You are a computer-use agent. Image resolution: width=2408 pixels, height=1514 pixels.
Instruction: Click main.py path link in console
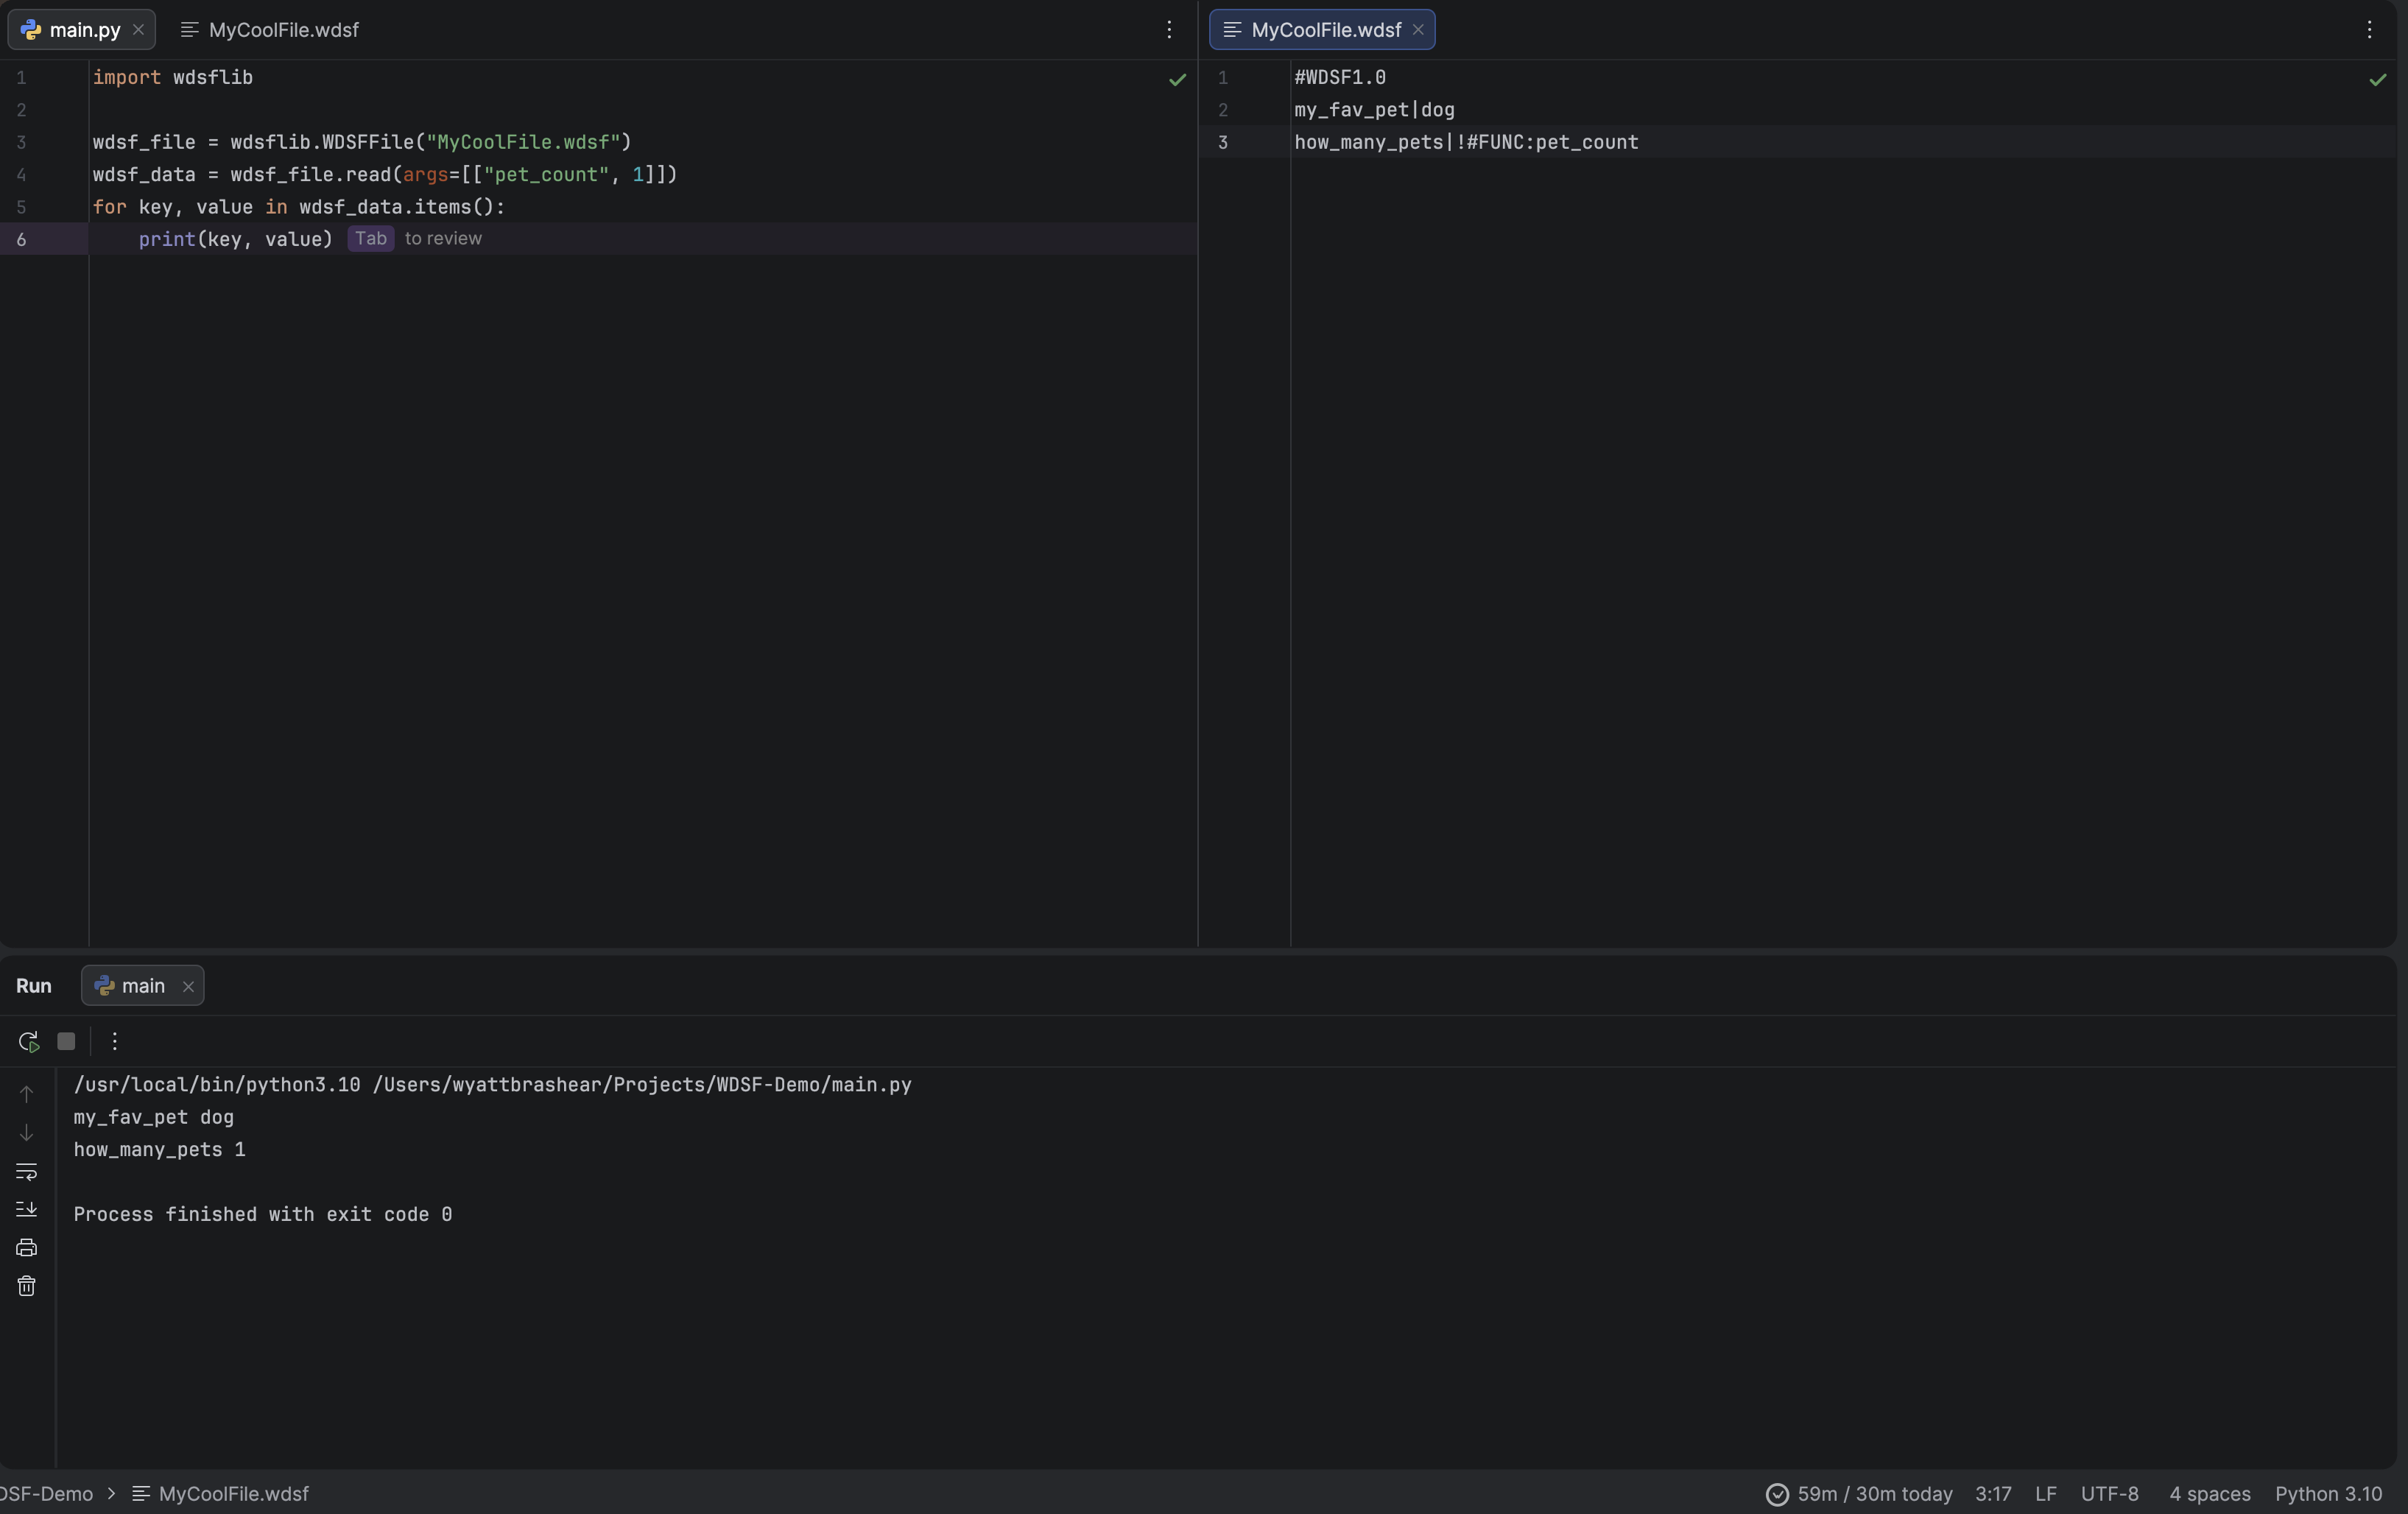[642, 1085]
